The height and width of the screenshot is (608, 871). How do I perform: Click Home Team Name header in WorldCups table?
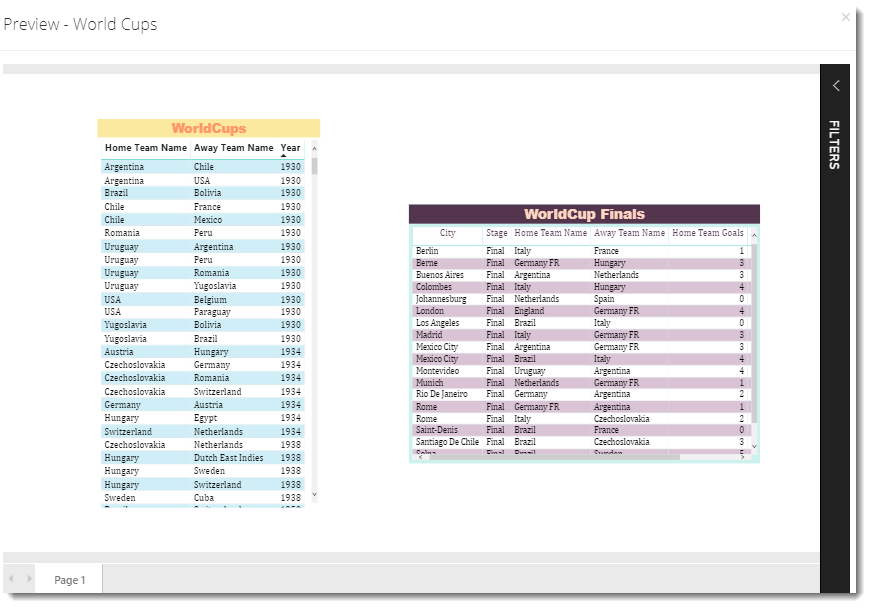pyautogui.click(x=146, y=148)
